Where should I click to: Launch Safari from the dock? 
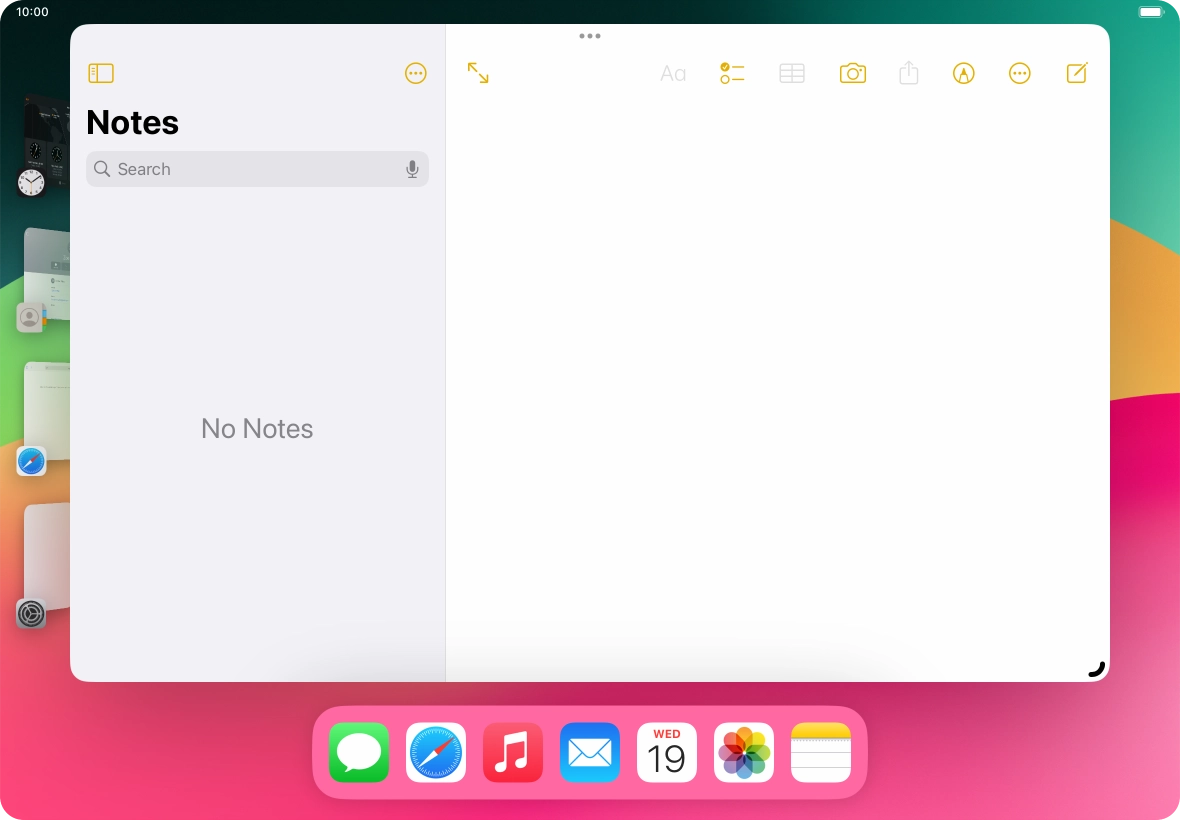tap(436, 753)
